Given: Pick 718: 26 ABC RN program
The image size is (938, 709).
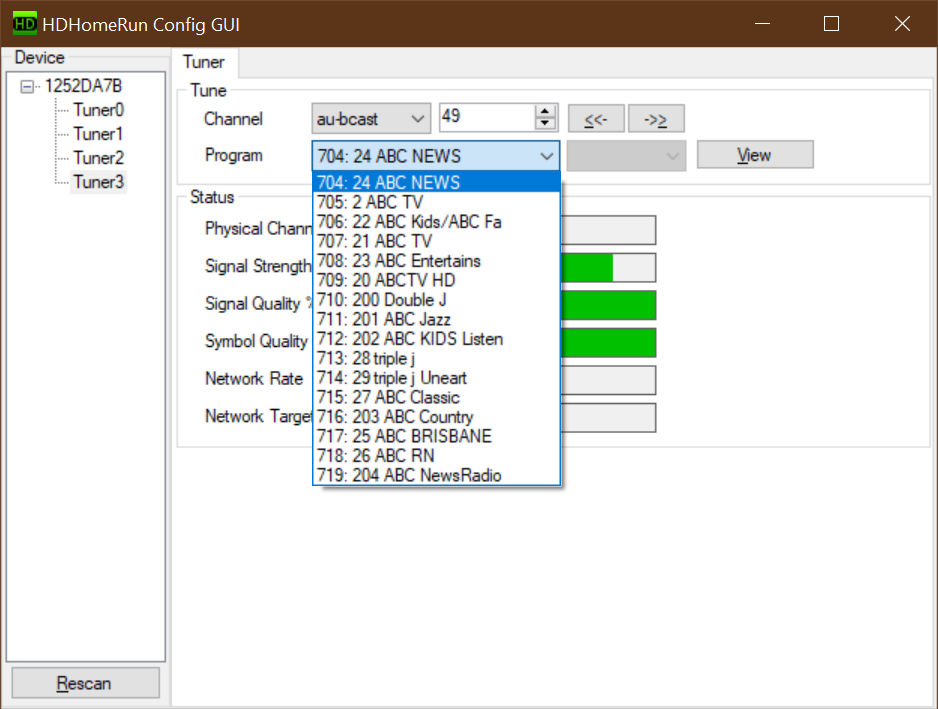Looking at the screenshot, I should point(436,456).
